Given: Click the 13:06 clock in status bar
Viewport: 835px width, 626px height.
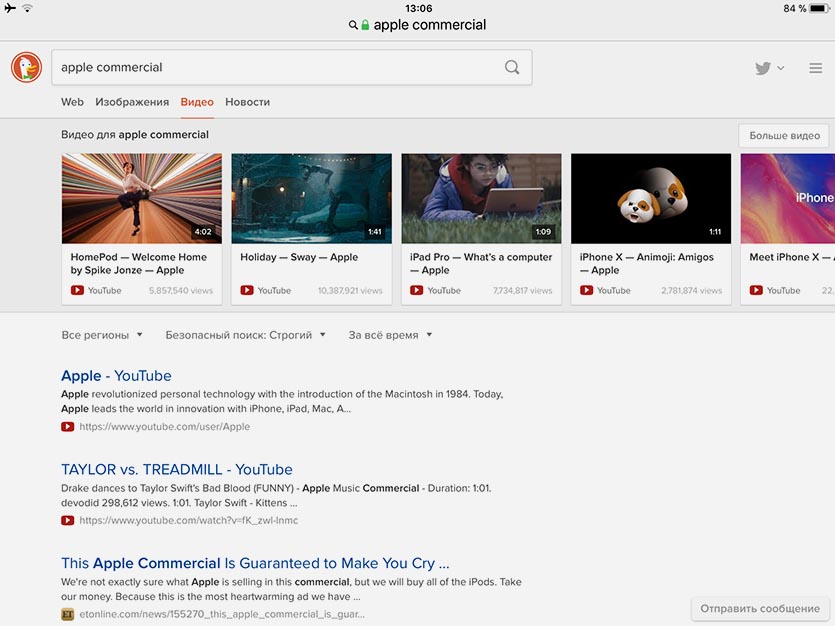Looking at the screenshot, I should [x=419, y=8].
